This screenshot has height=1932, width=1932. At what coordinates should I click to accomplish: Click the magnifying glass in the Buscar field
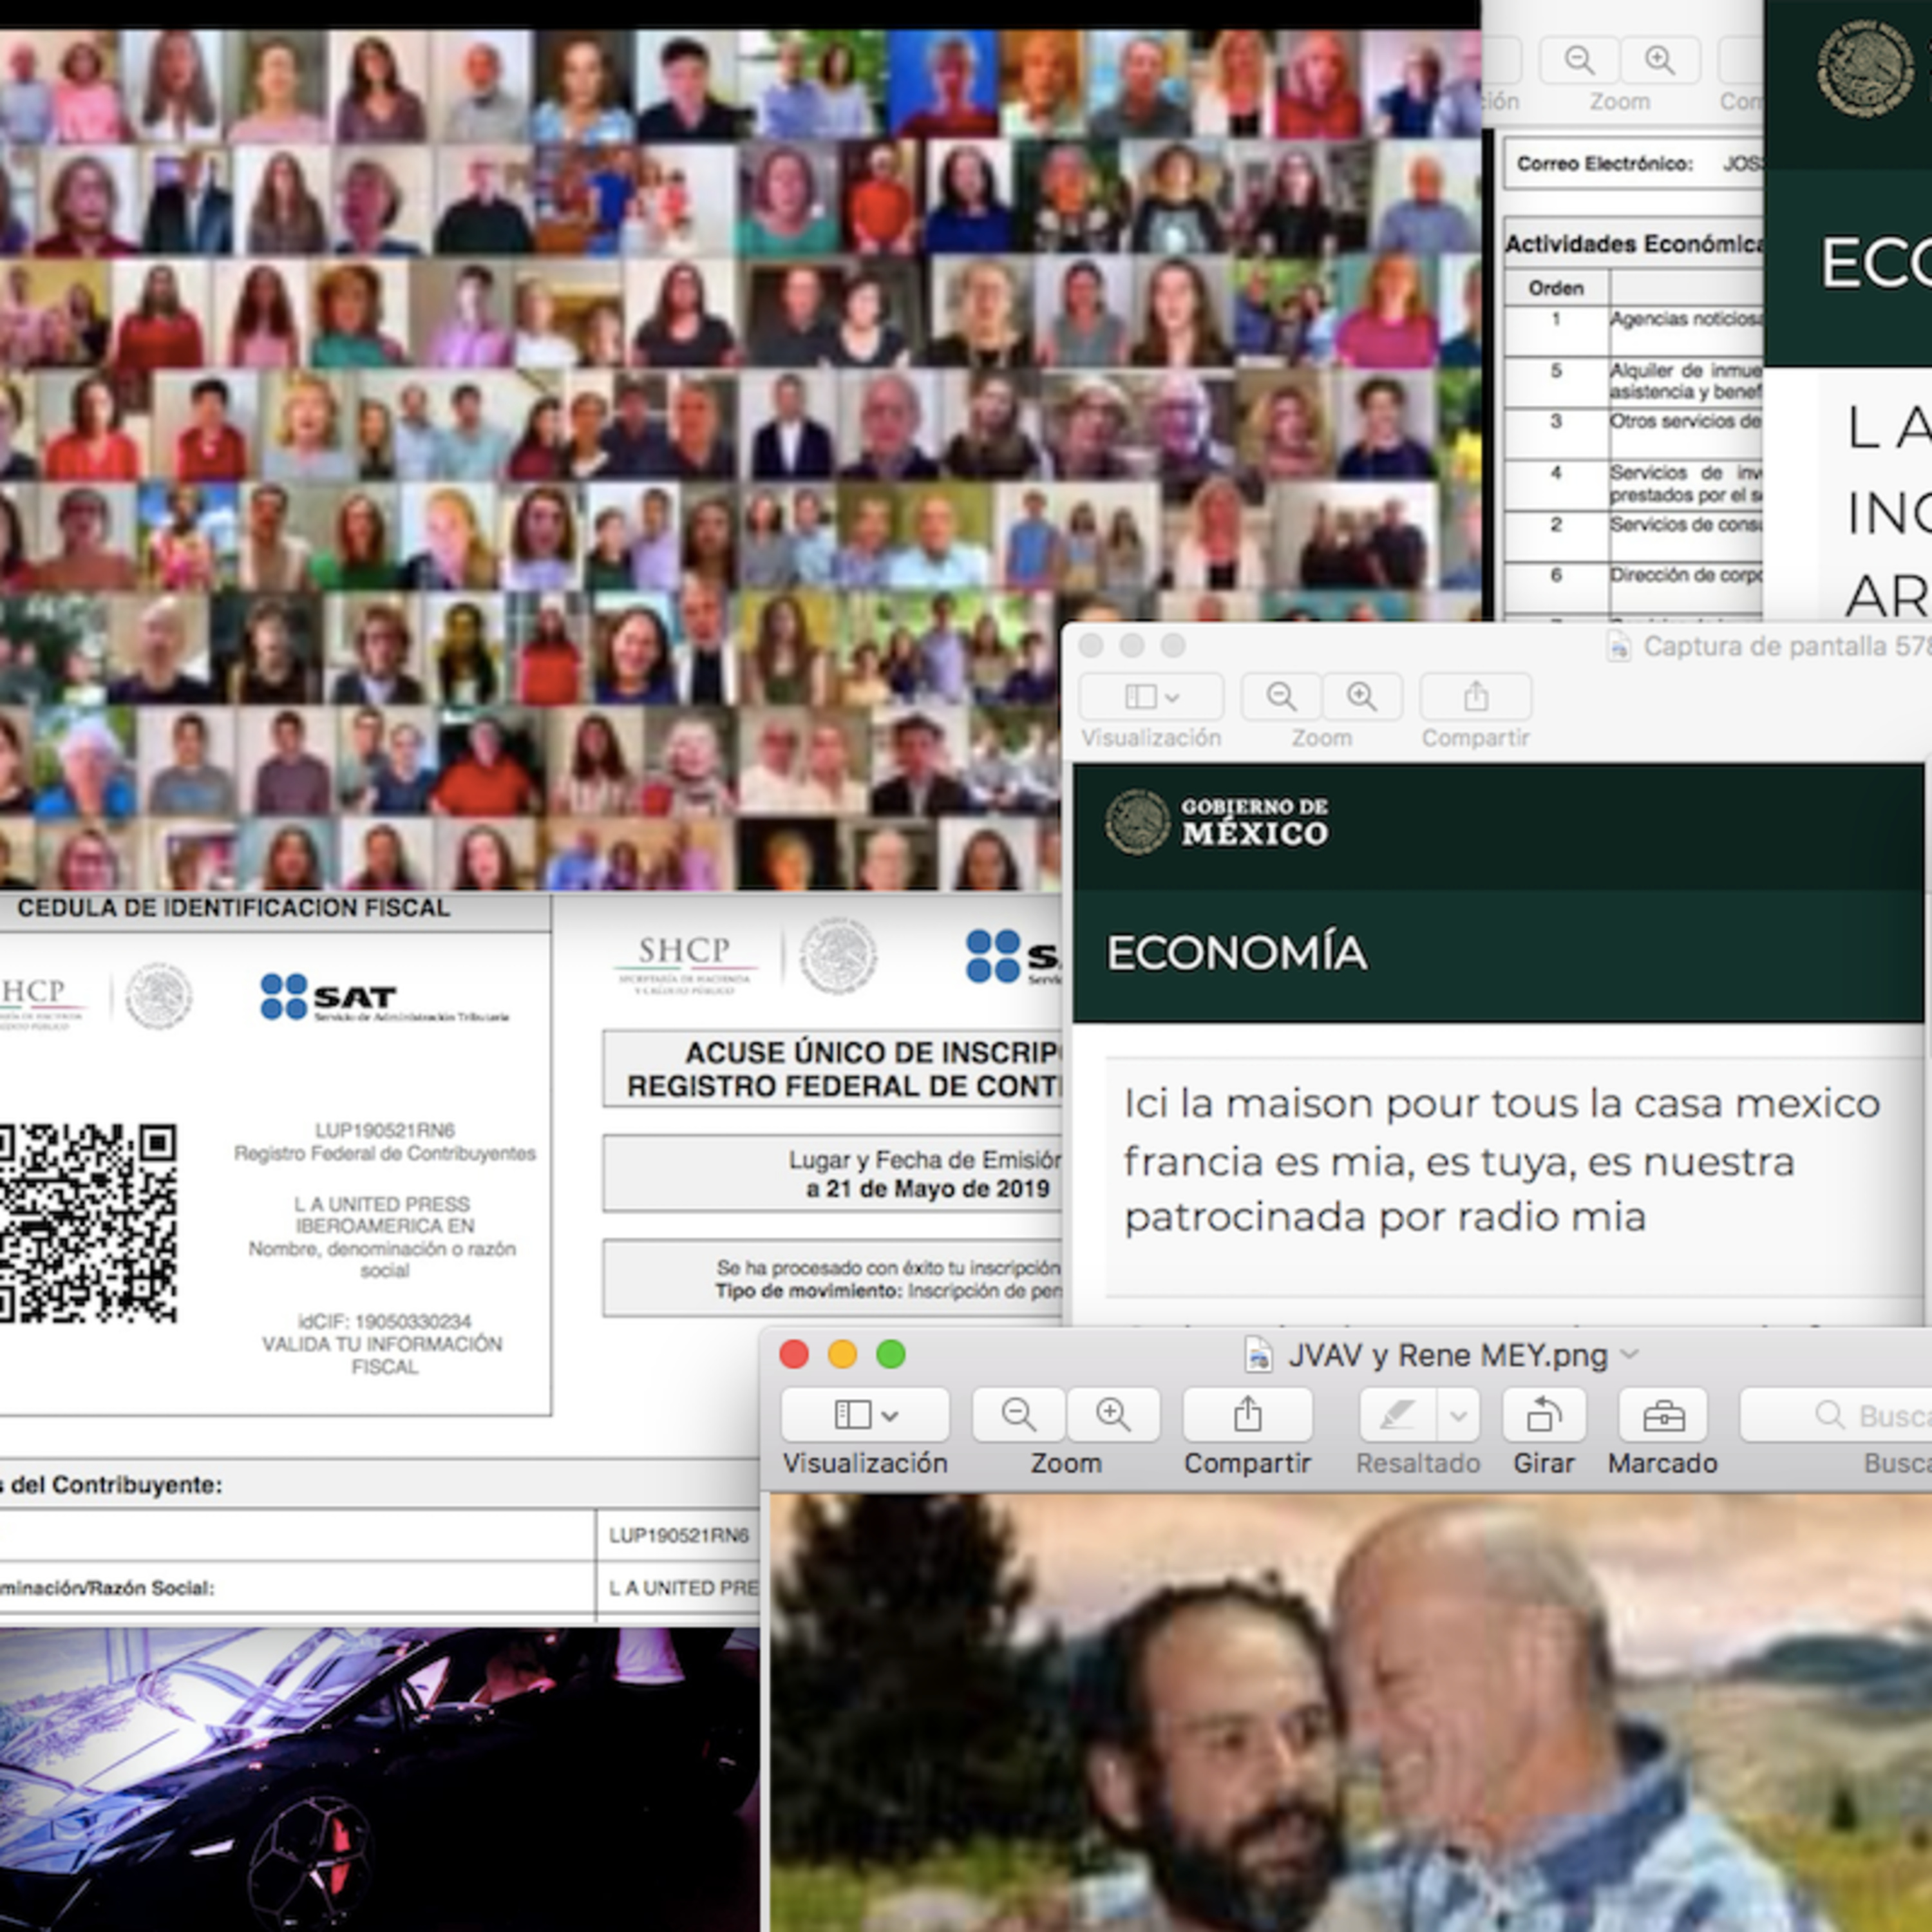pyautogui.click(x=1830, y=1414)
